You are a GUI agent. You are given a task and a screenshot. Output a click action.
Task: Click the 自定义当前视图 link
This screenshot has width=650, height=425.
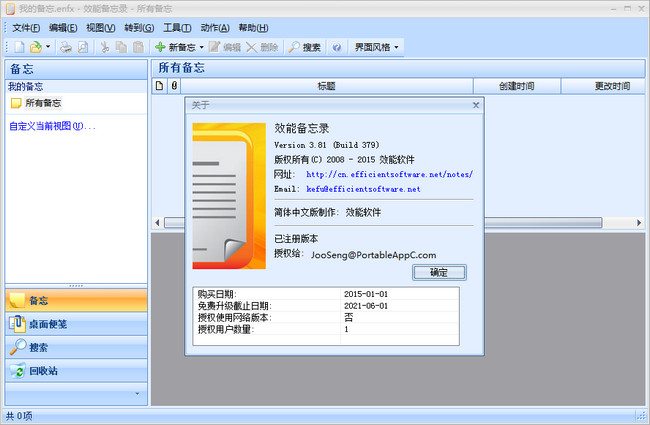(52, 126)
